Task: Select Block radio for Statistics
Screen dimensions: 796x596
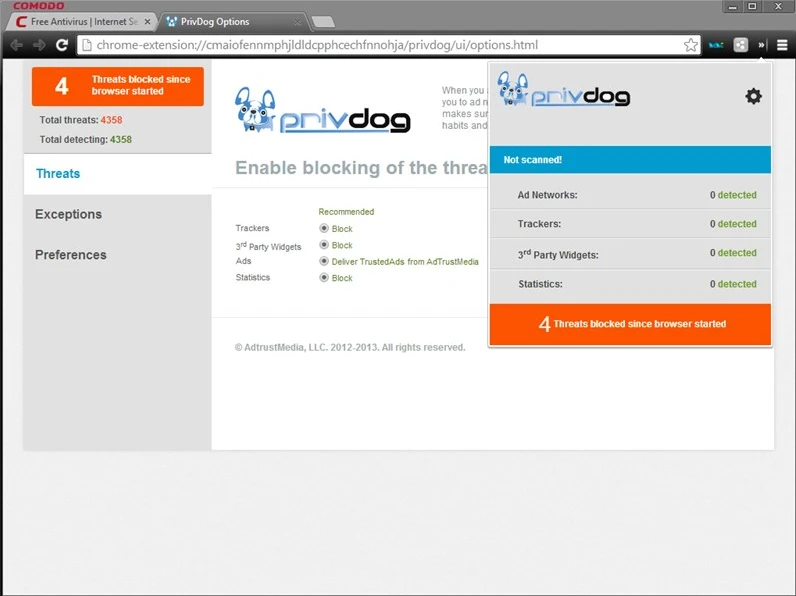Action: [324, 277]
